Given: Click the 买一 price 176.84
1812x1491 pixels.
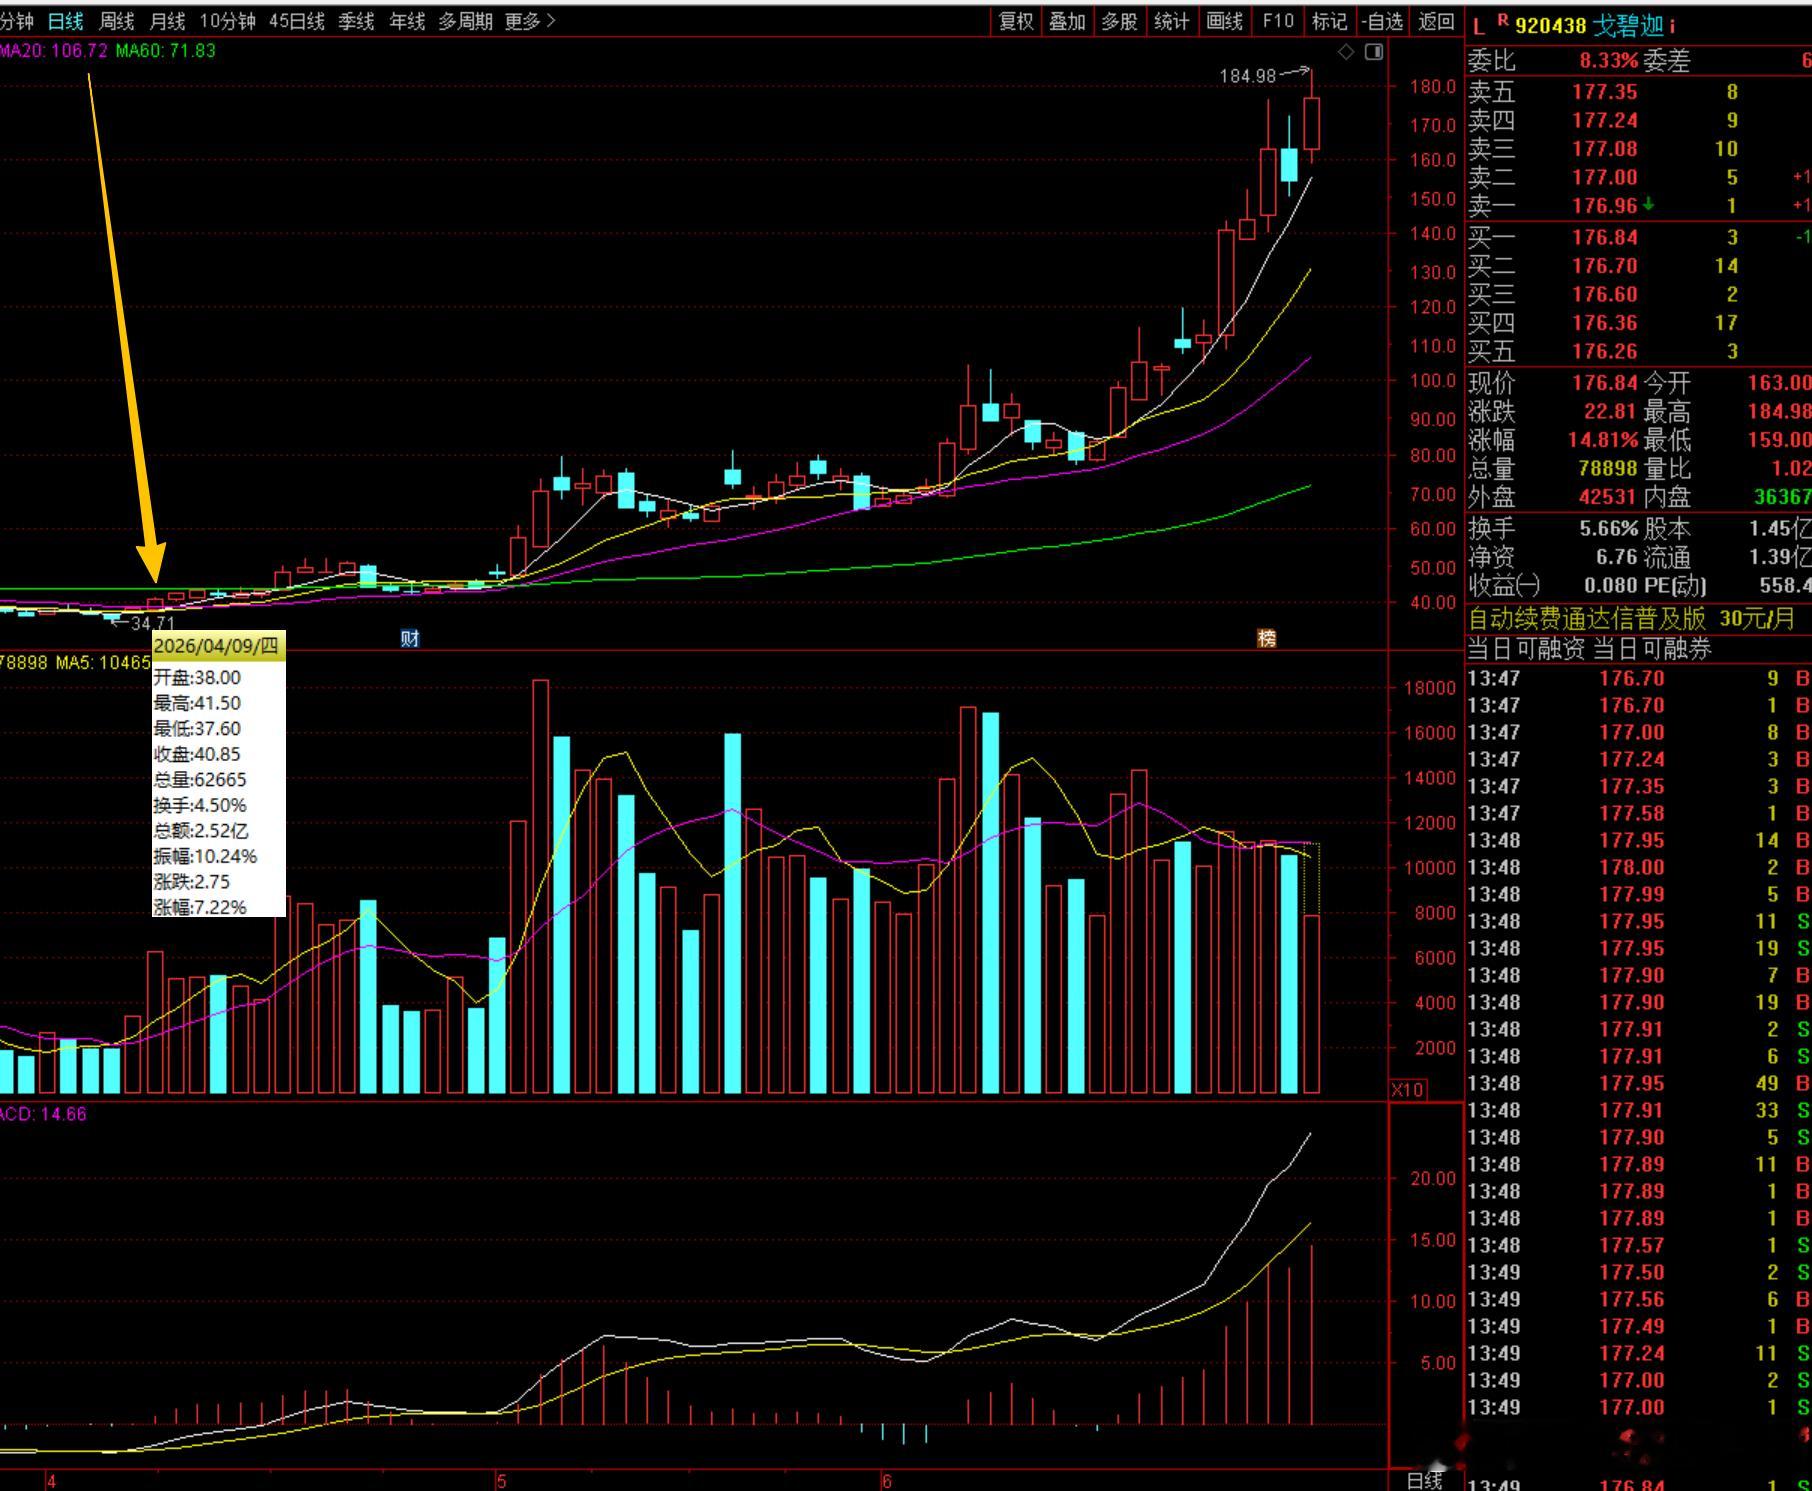Looking at the screenshot, I should [1605, 237].
